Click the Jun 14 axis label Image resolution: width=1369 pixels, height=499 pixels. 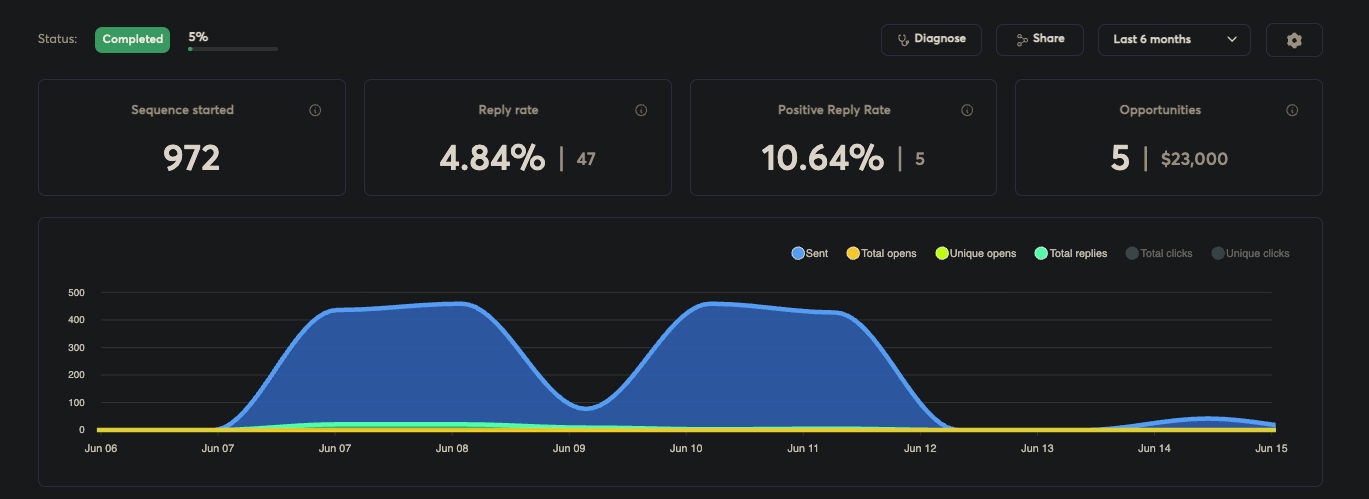1154,449
